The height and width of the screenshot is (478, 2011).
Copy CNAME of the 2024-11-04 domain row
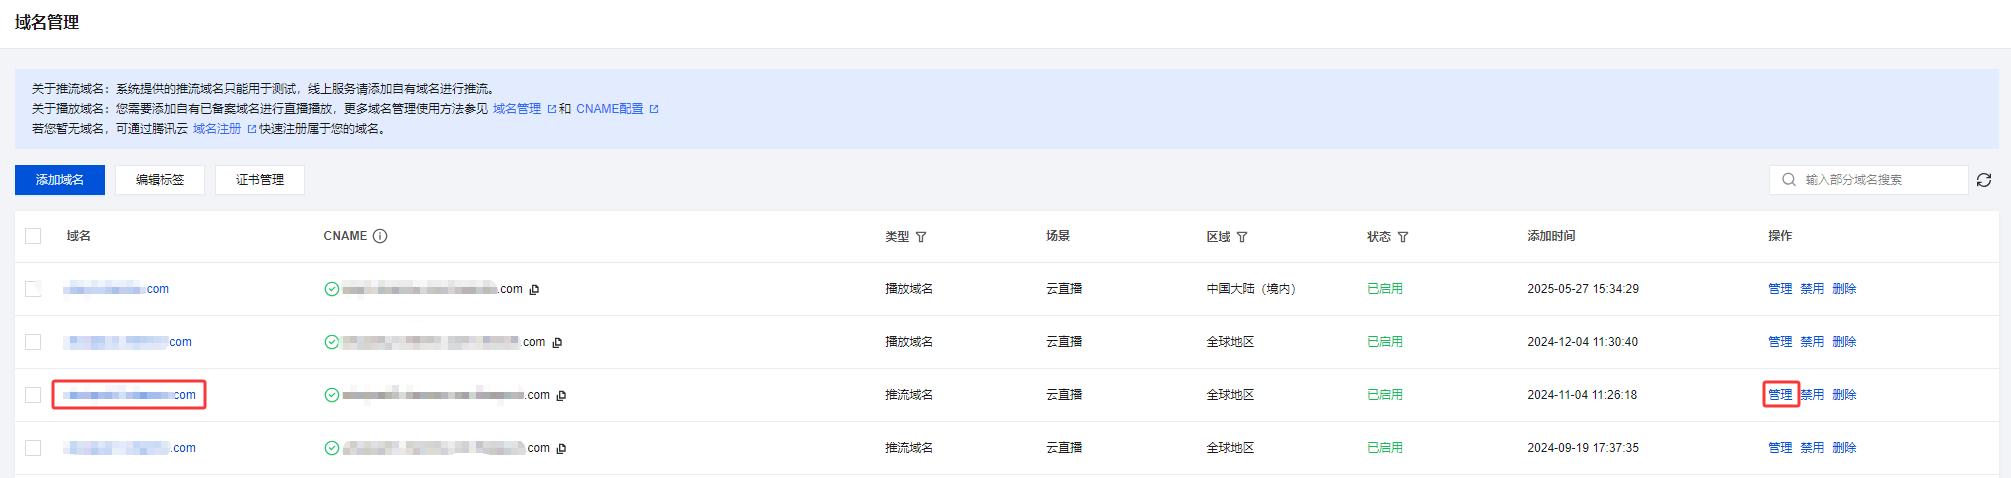click(x=561, y=396)
